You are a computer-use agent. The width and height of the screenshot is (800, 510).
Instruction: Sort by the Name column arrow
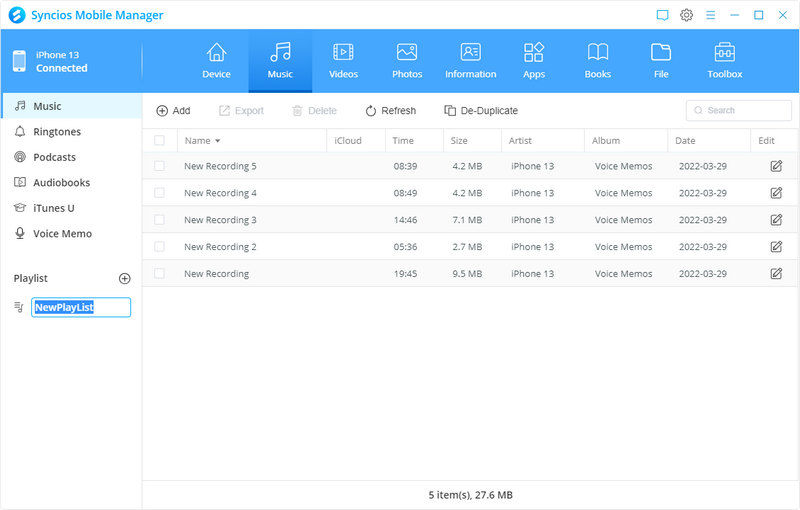217,141
